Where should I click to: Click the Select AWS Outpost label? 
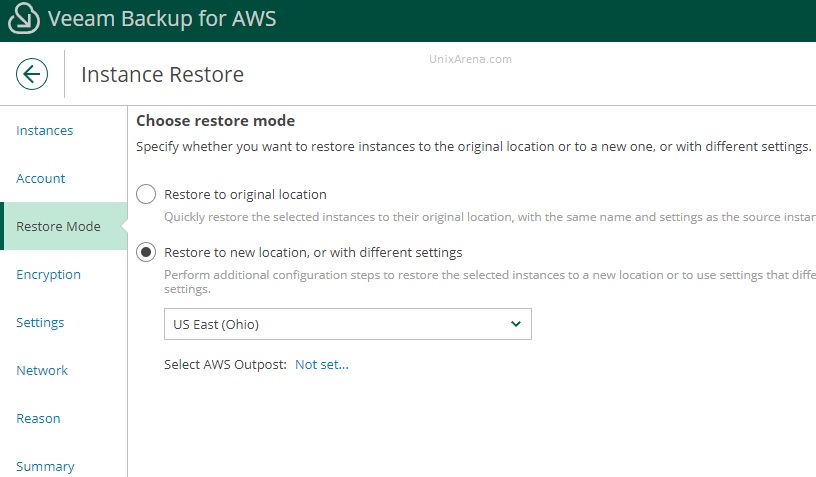click(225, 365)
